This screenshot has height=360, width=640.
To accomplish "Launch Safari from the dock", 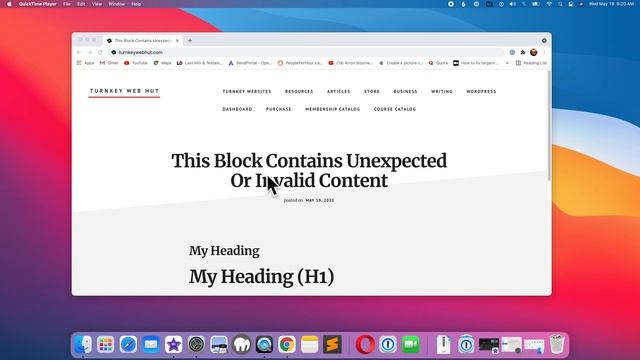I will click(x=128, y=345).
